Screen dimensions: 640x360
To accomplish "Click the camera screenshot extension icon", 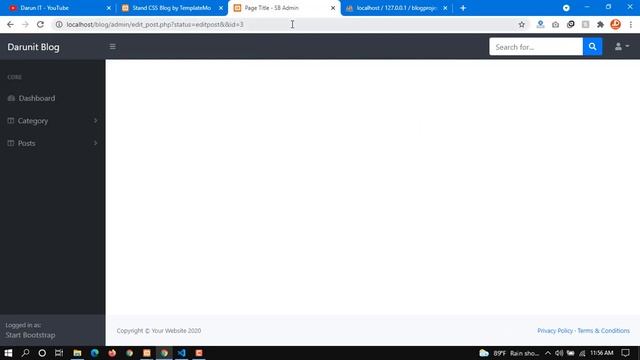I will pos(556,24).
